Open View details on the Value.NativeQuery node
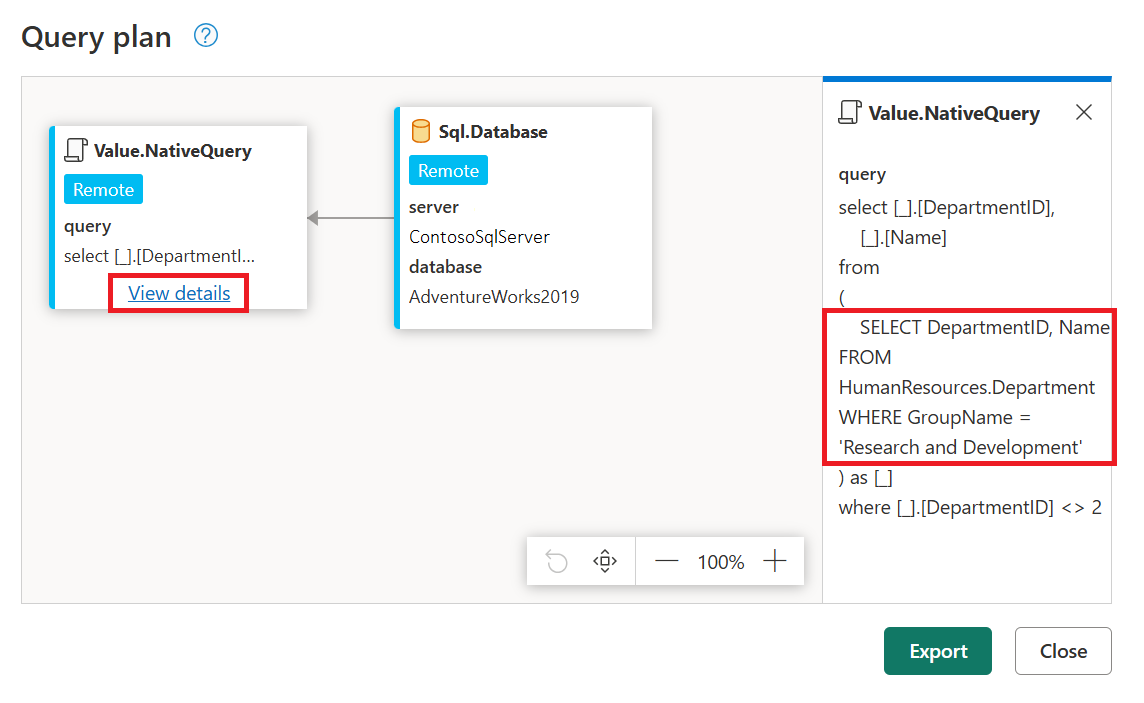The image size is (1144, 703). 178,292
